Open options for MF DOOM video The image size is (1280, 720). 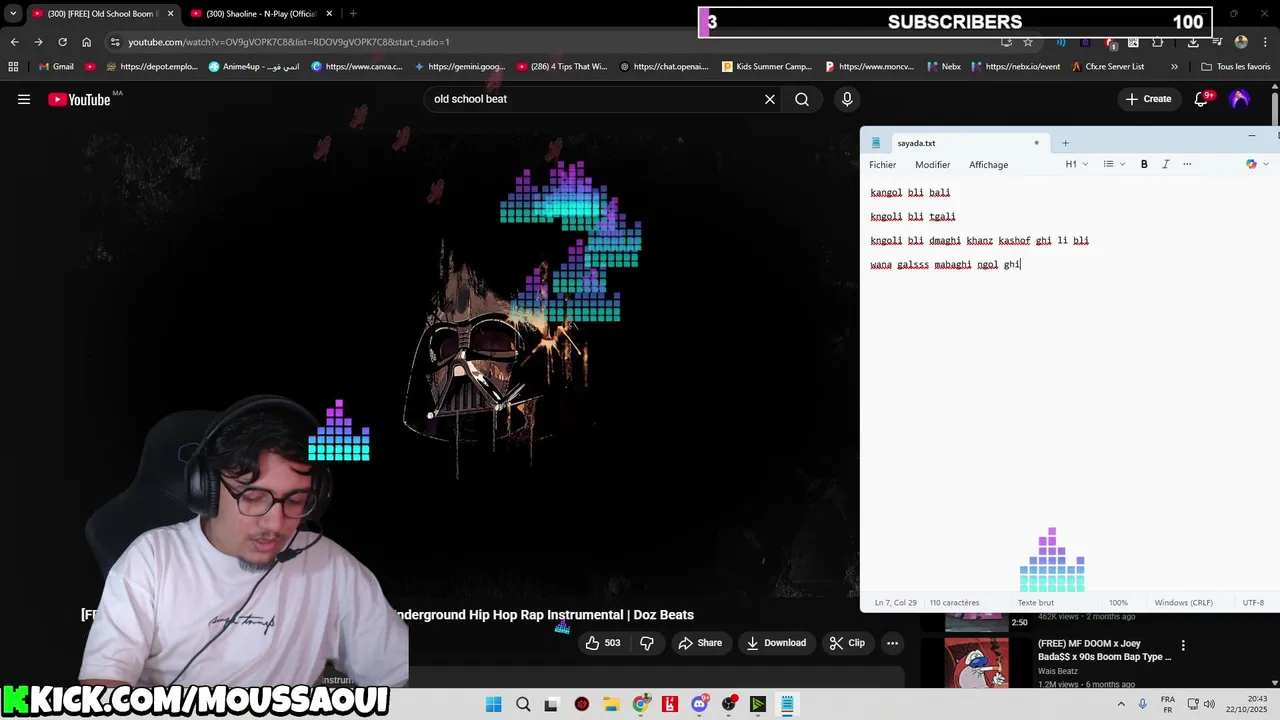point(1183,646)
